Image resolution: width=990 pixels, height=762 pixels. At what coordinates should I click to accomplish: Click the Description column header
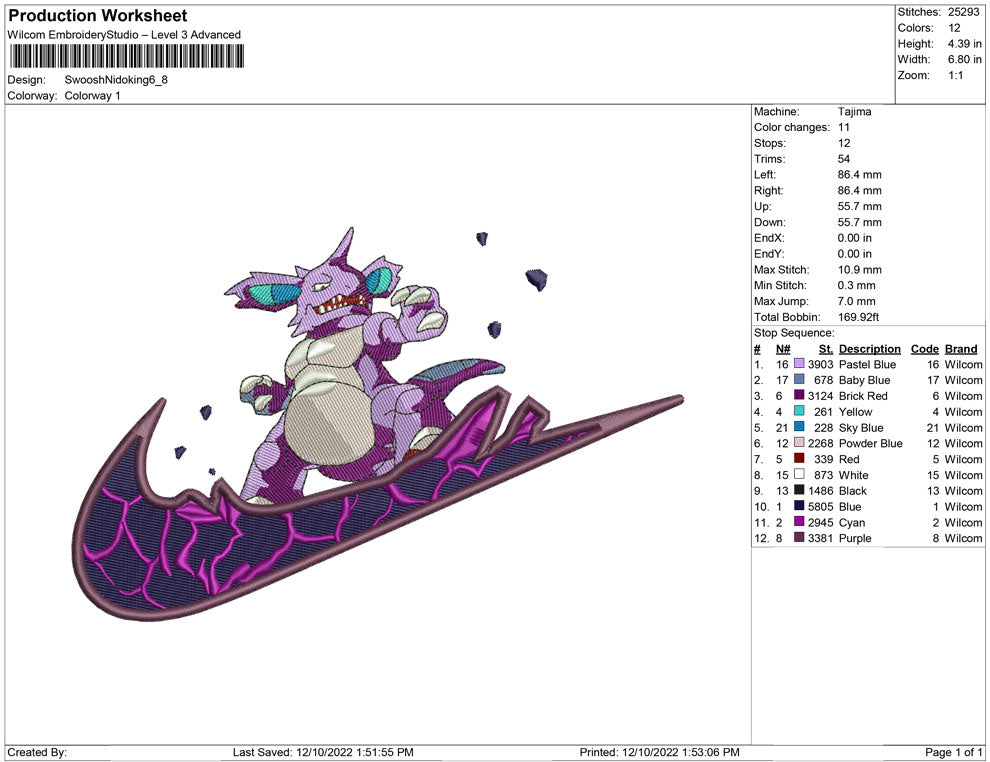click(869, 349)
